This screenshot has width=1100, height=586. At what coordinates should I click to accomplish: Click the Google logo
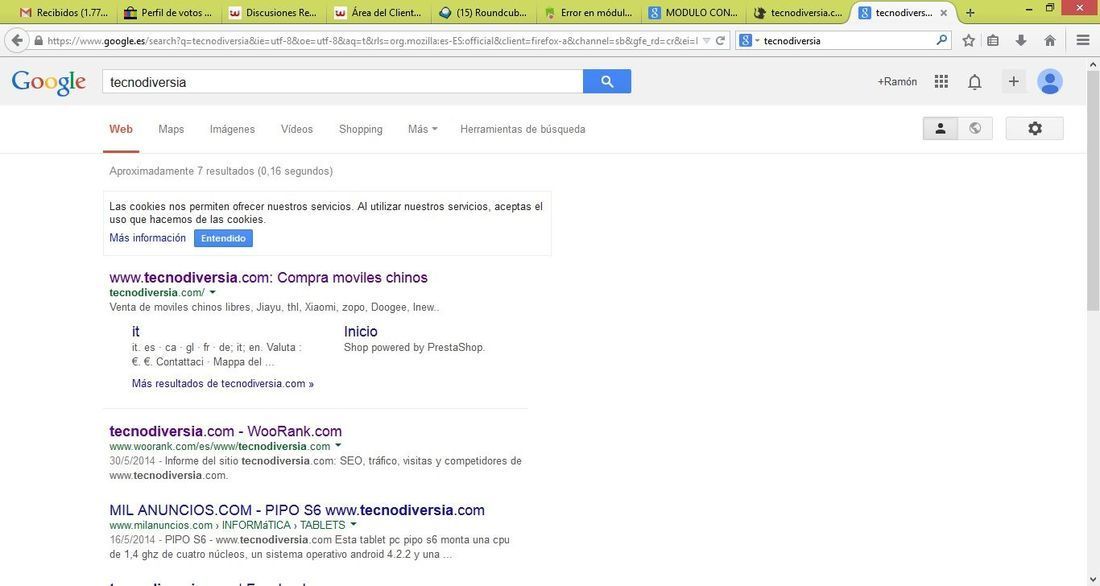[x=48, y=82]
